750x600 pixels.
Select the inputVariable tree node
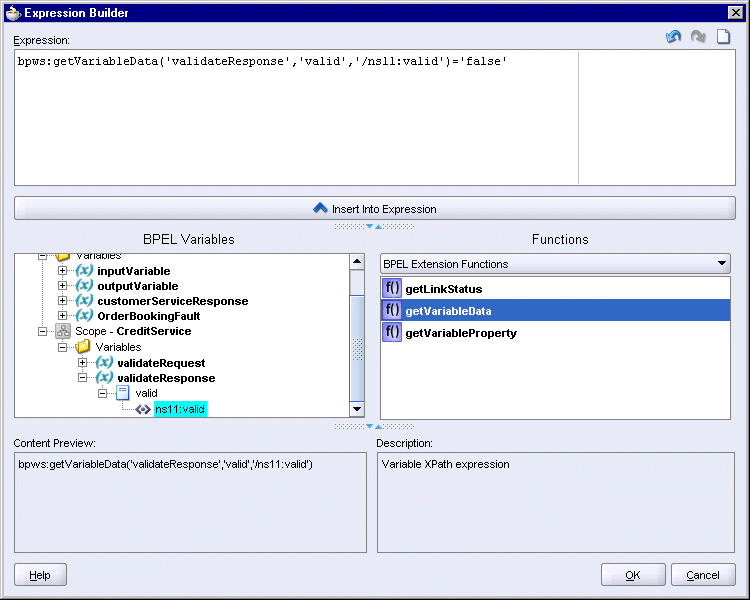(133, 271)
